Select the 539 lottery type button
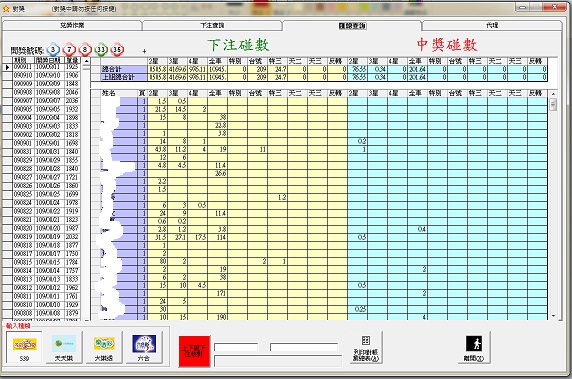572x379 pixels. click(24, 347)
